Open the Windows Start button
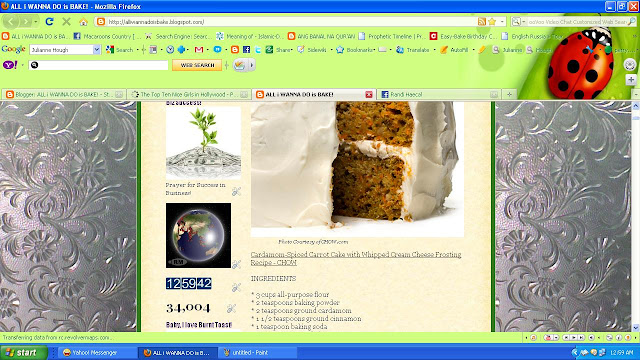 coord(23,352)
